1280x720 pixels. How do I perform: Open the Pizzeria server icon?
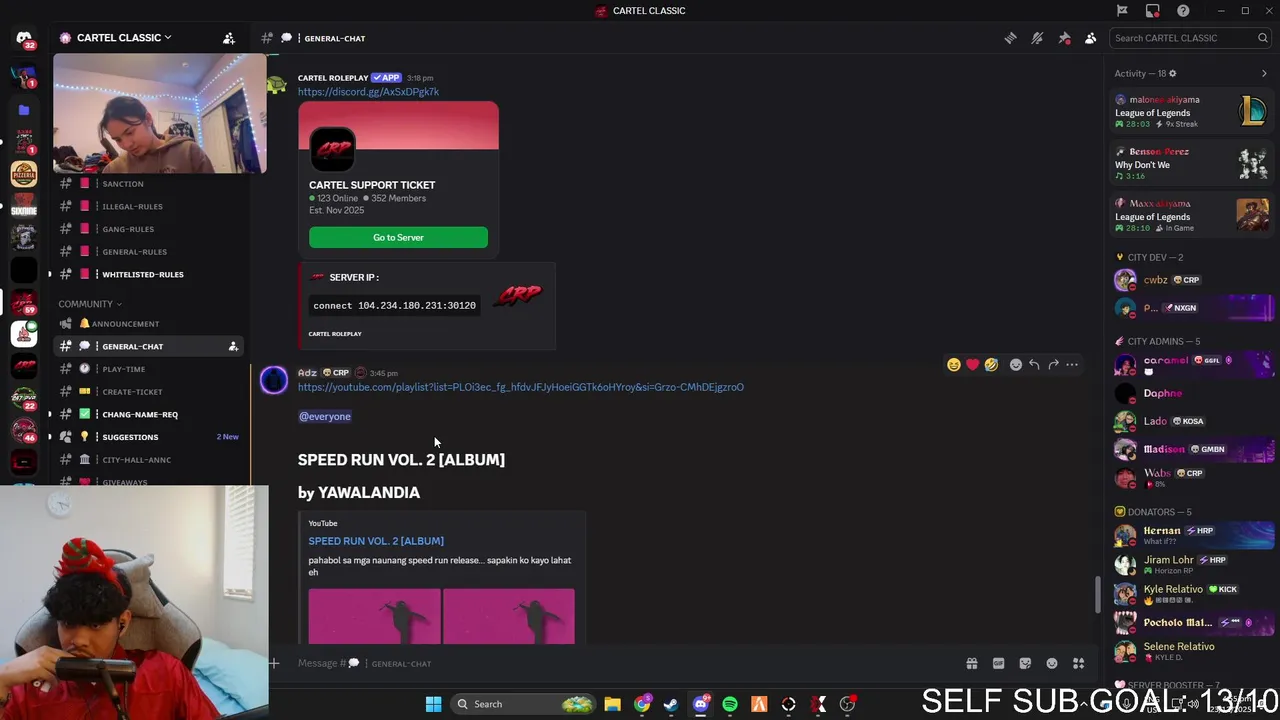click(24, 174)
